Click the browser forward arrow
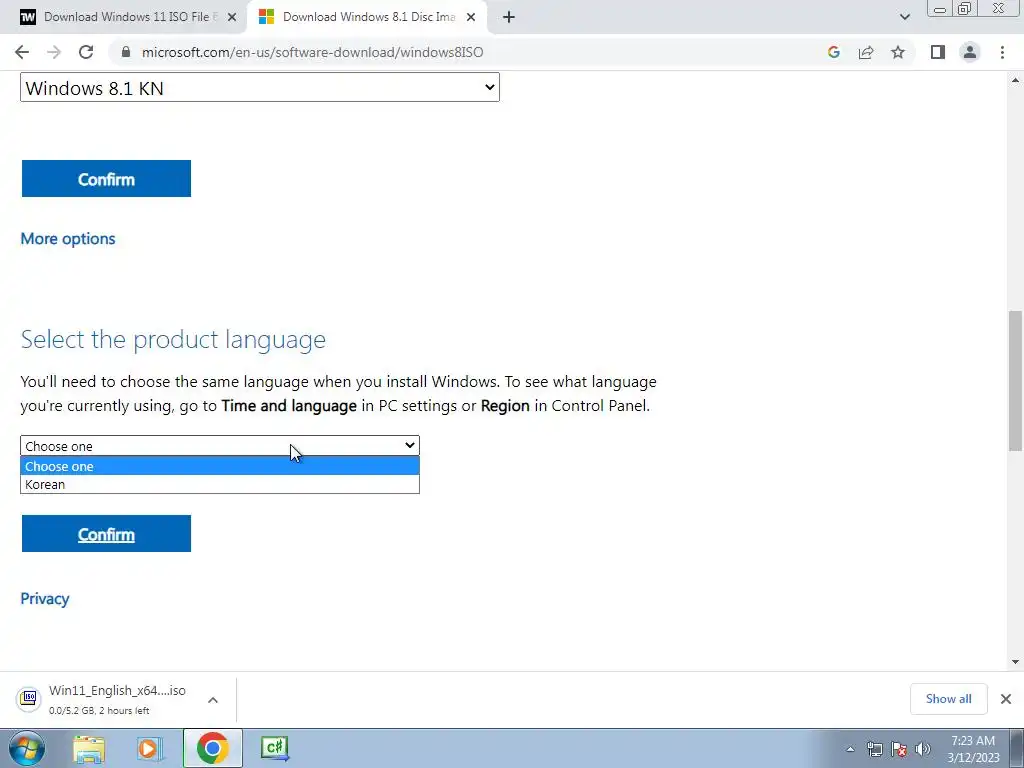 point(54,52)
